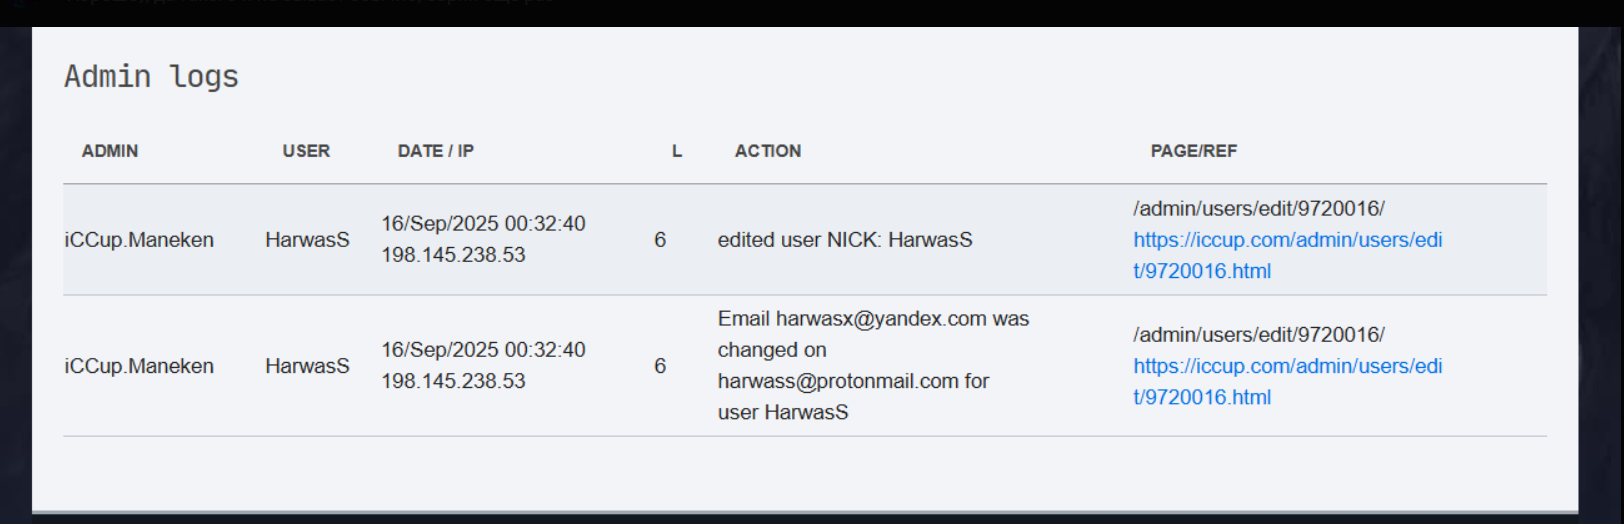This screenshot has width=1624, height=524.
Task: Select user HarwasS in the NICK edit row
Action: click(307, 240)
